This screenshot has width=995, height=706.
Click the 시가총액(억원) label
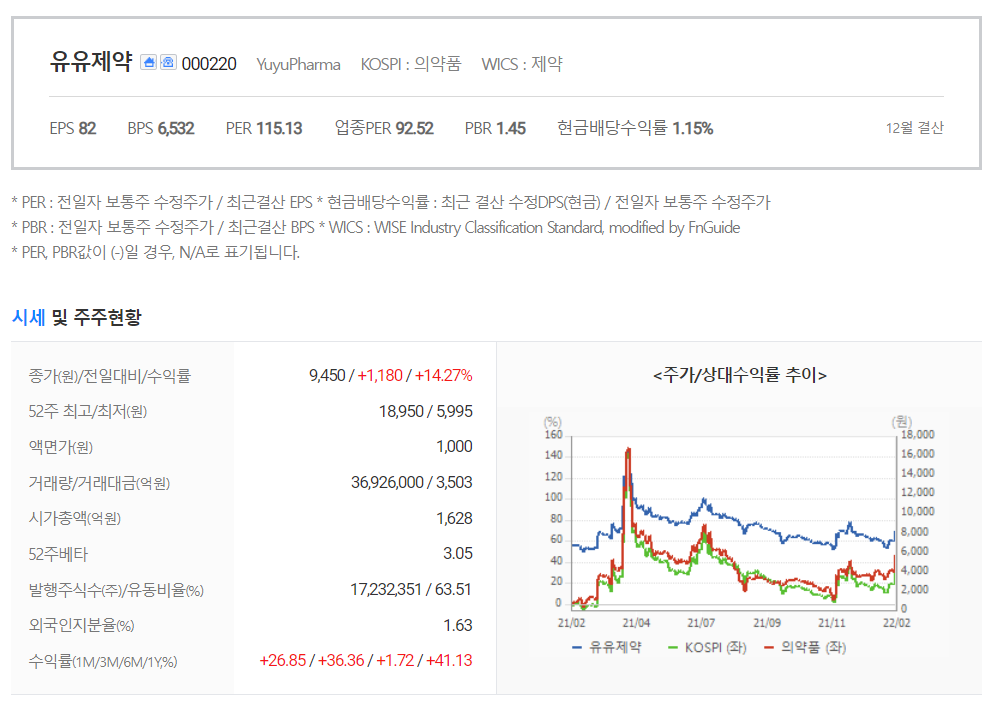click(x=75, y=519)
